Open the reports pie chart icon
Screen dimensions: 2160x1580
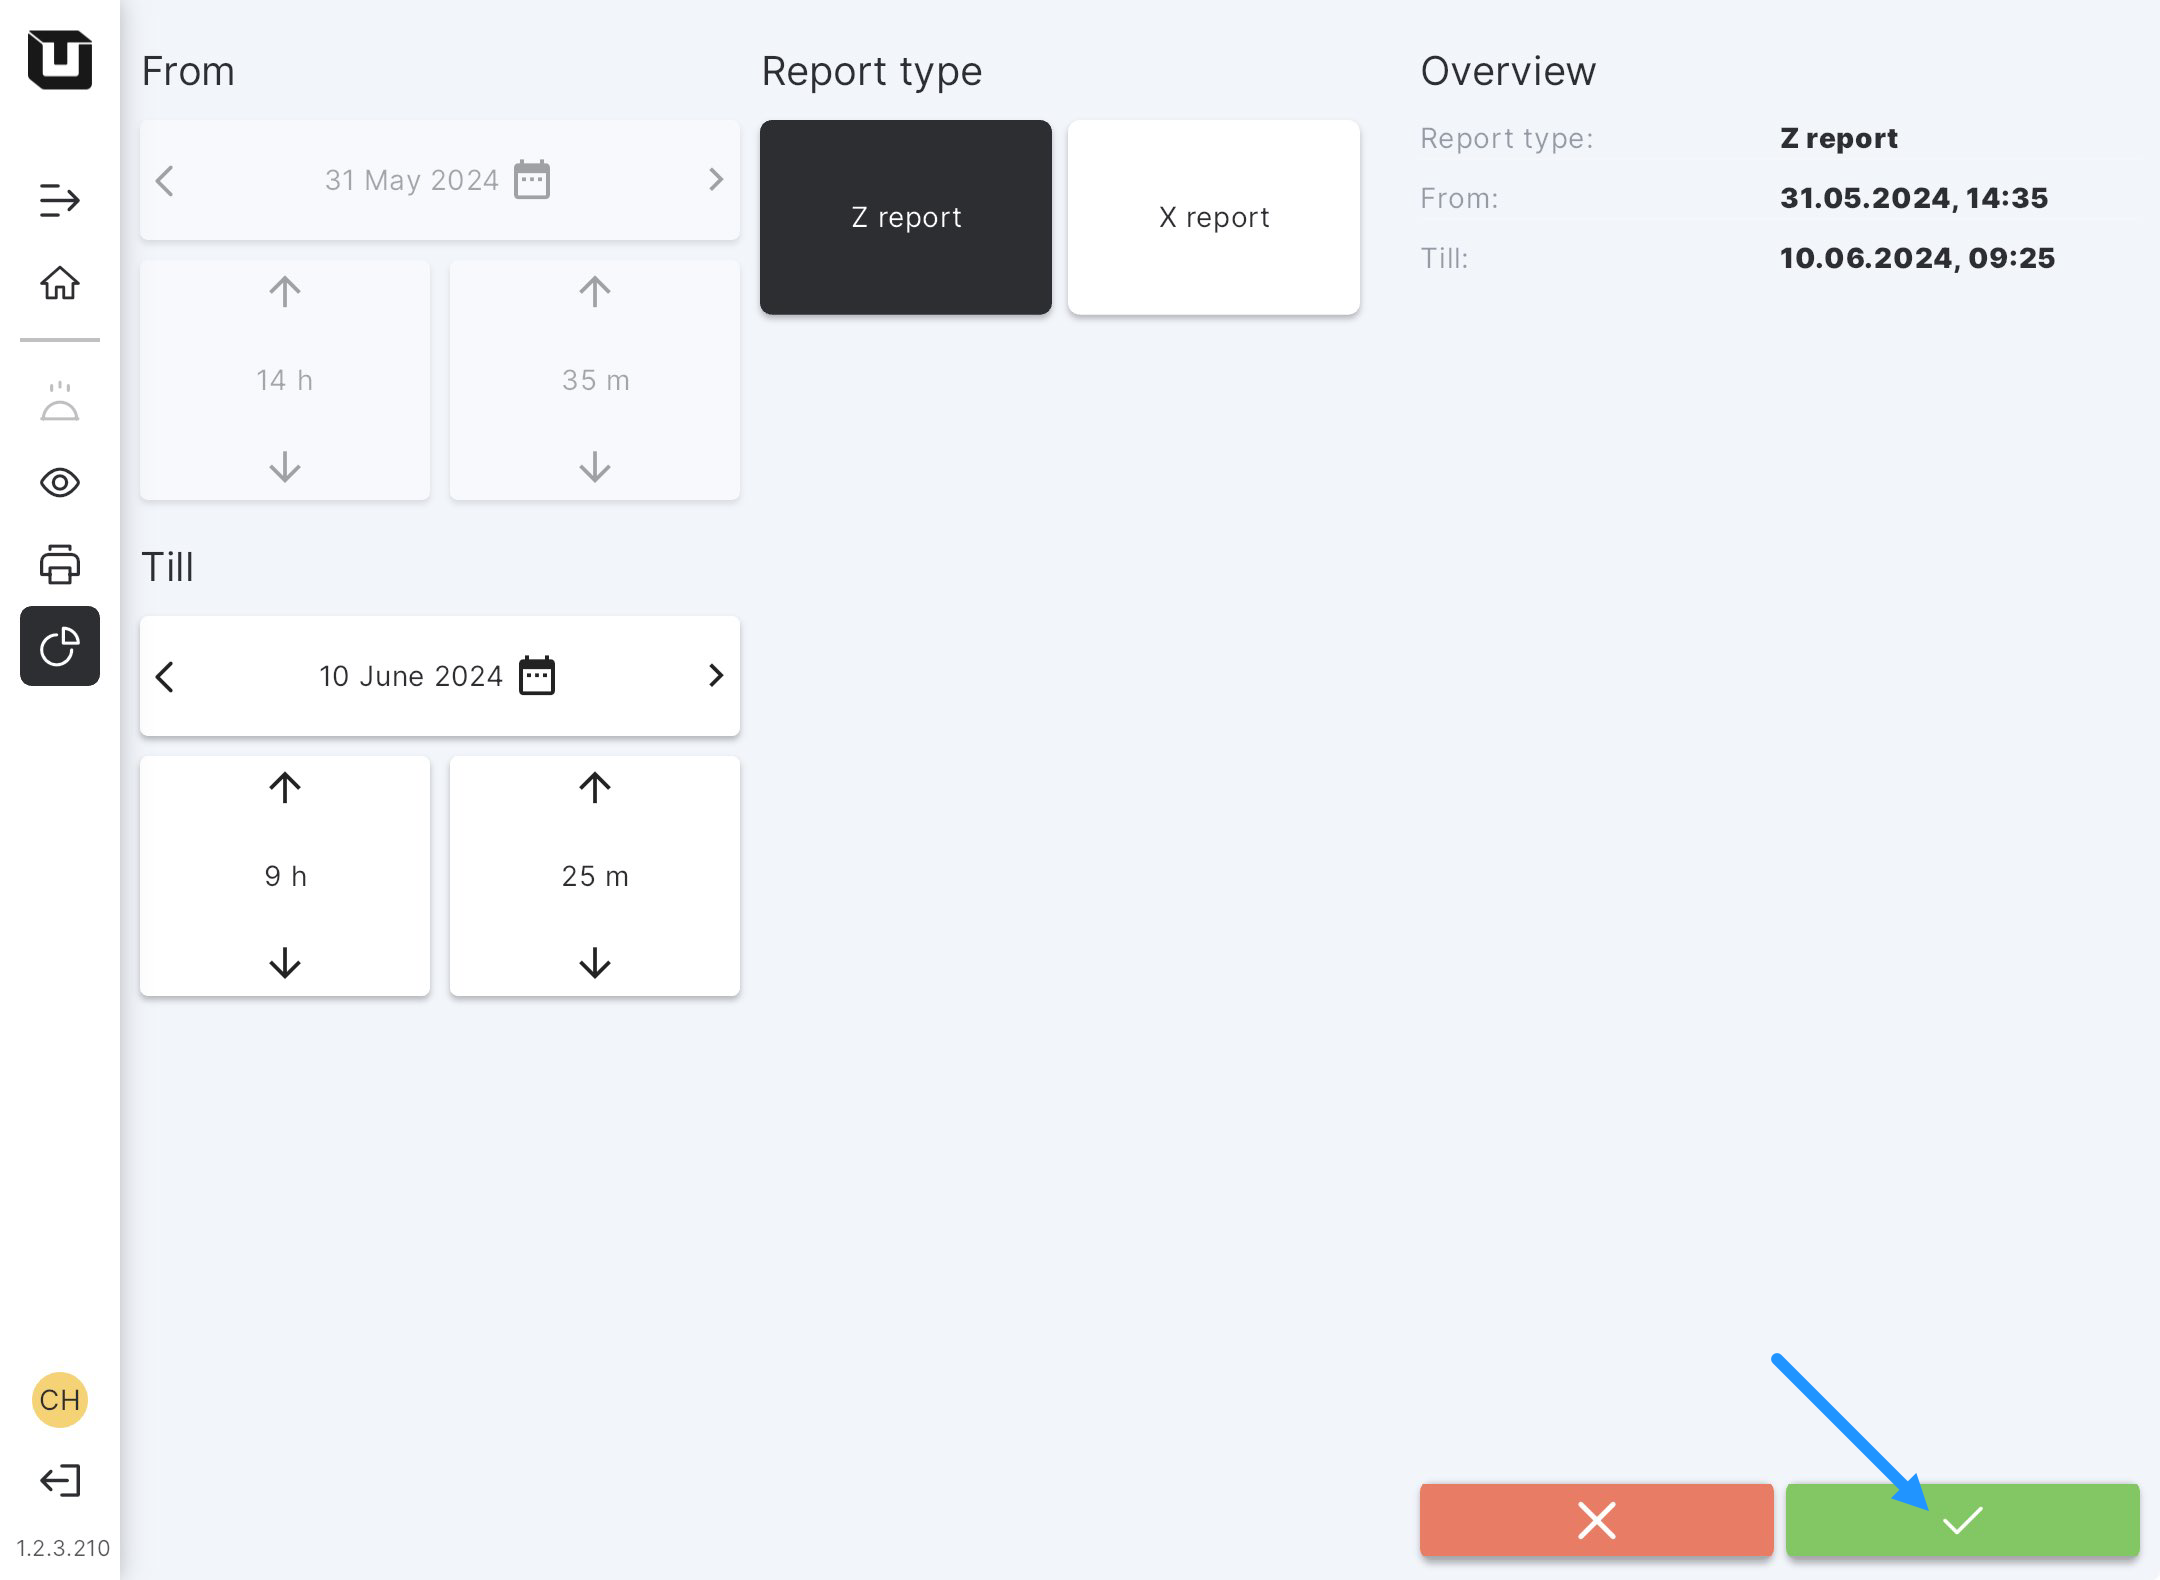(x=59, y=646)
